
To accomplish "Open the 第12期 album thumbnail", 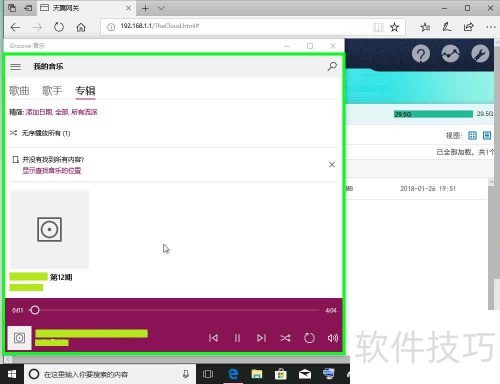I will click(x=49, y=229).
